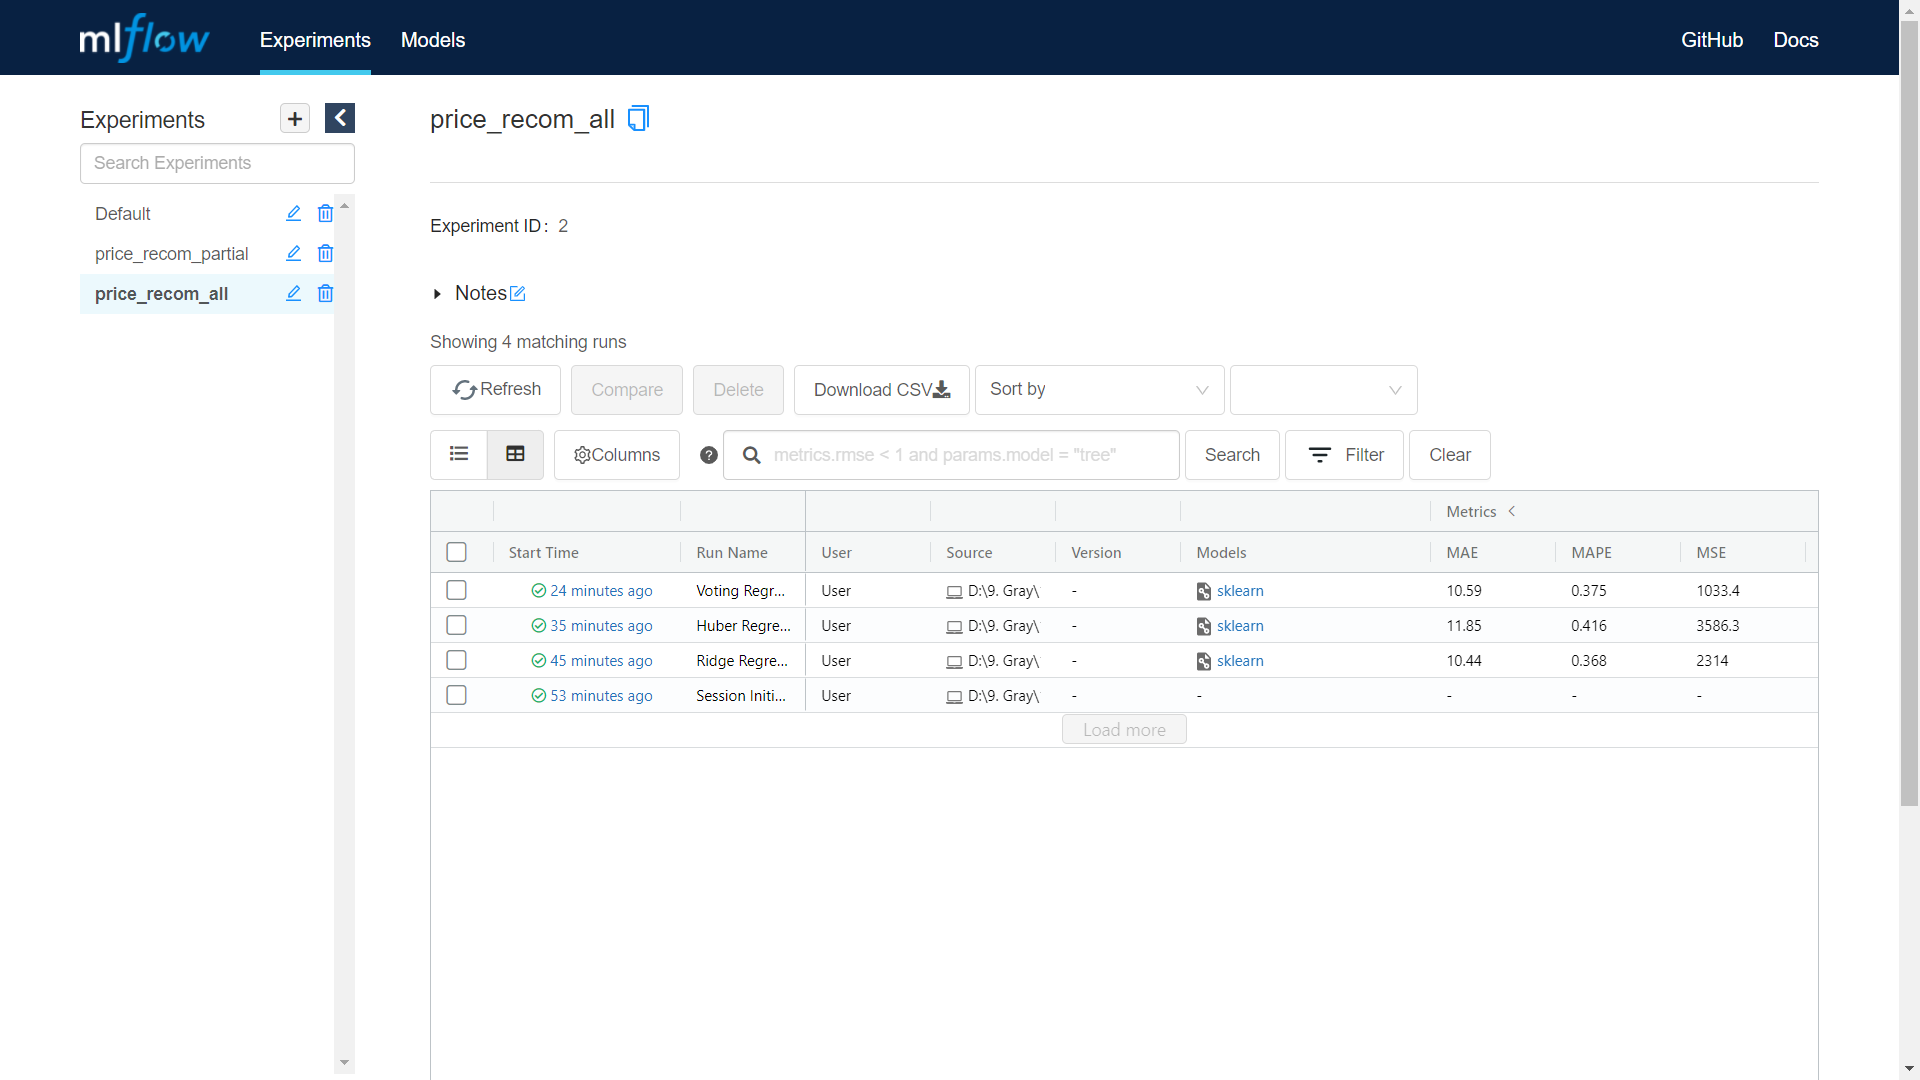Screen dimensions: 1920x1080
Task: Check the Ridge Regression run row
Action: click(457, 661)
